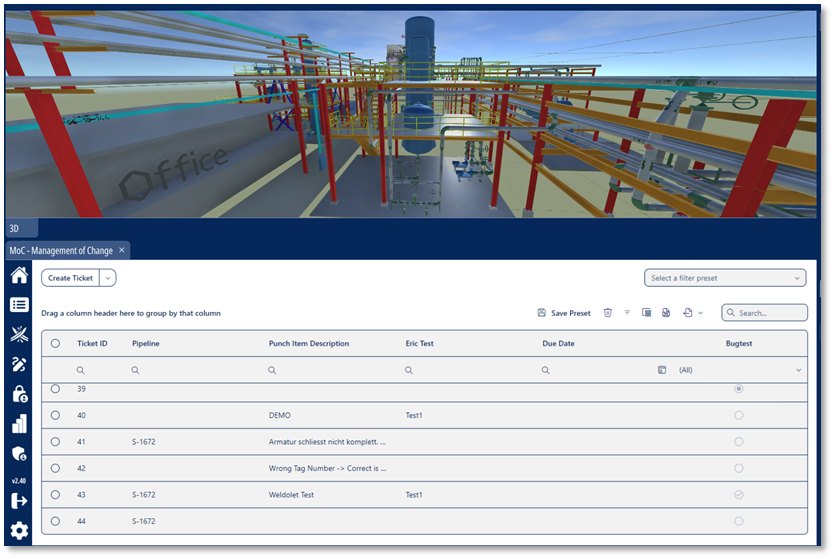Open the list view icon in the sidebar

coord(19,304)
